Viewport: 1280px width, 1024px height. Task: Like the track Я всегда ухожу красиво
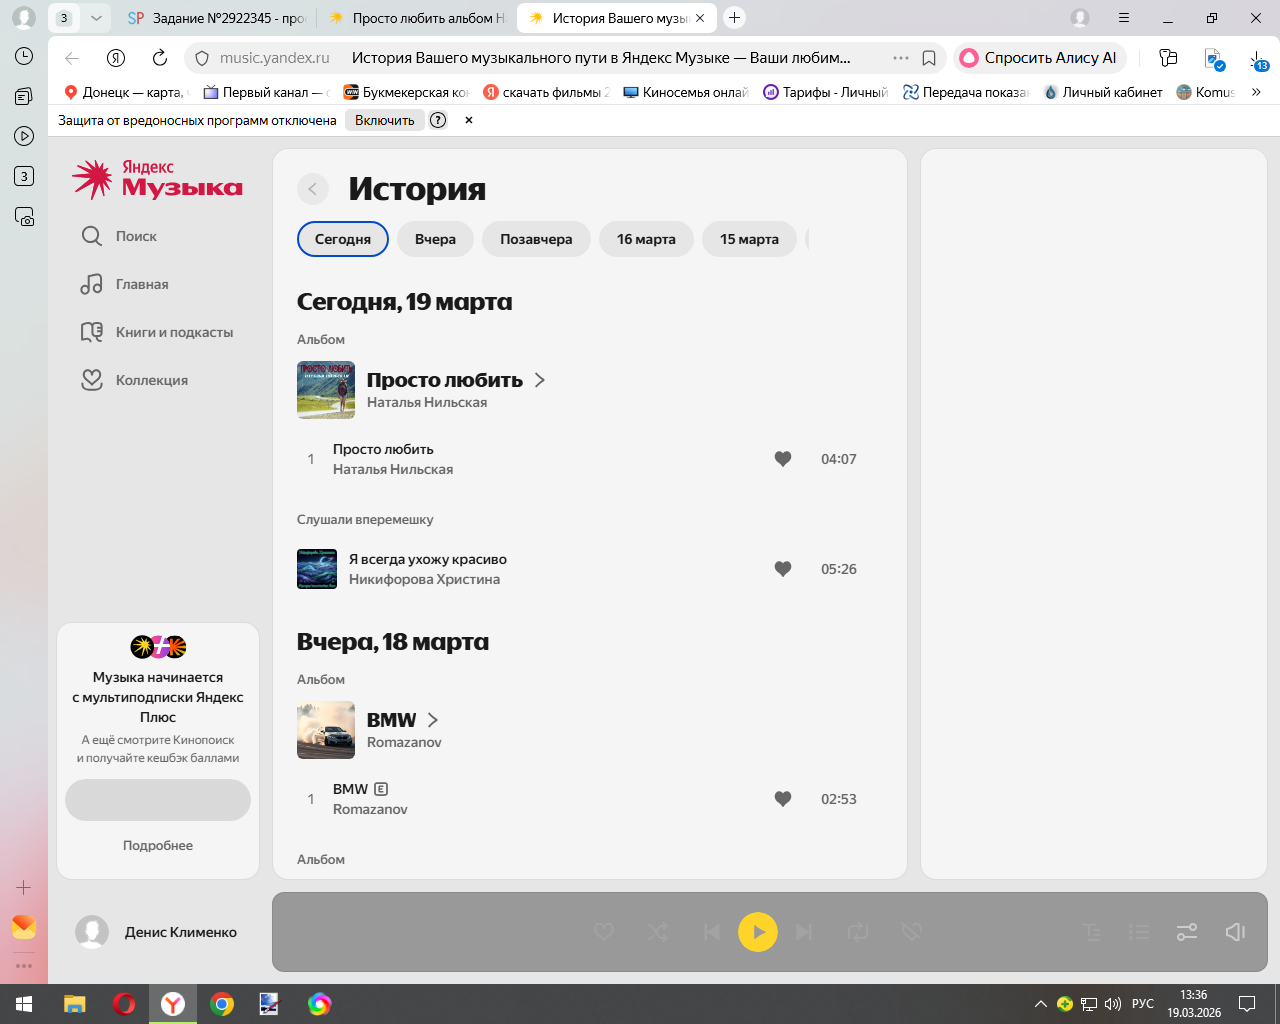click(783, 569)
